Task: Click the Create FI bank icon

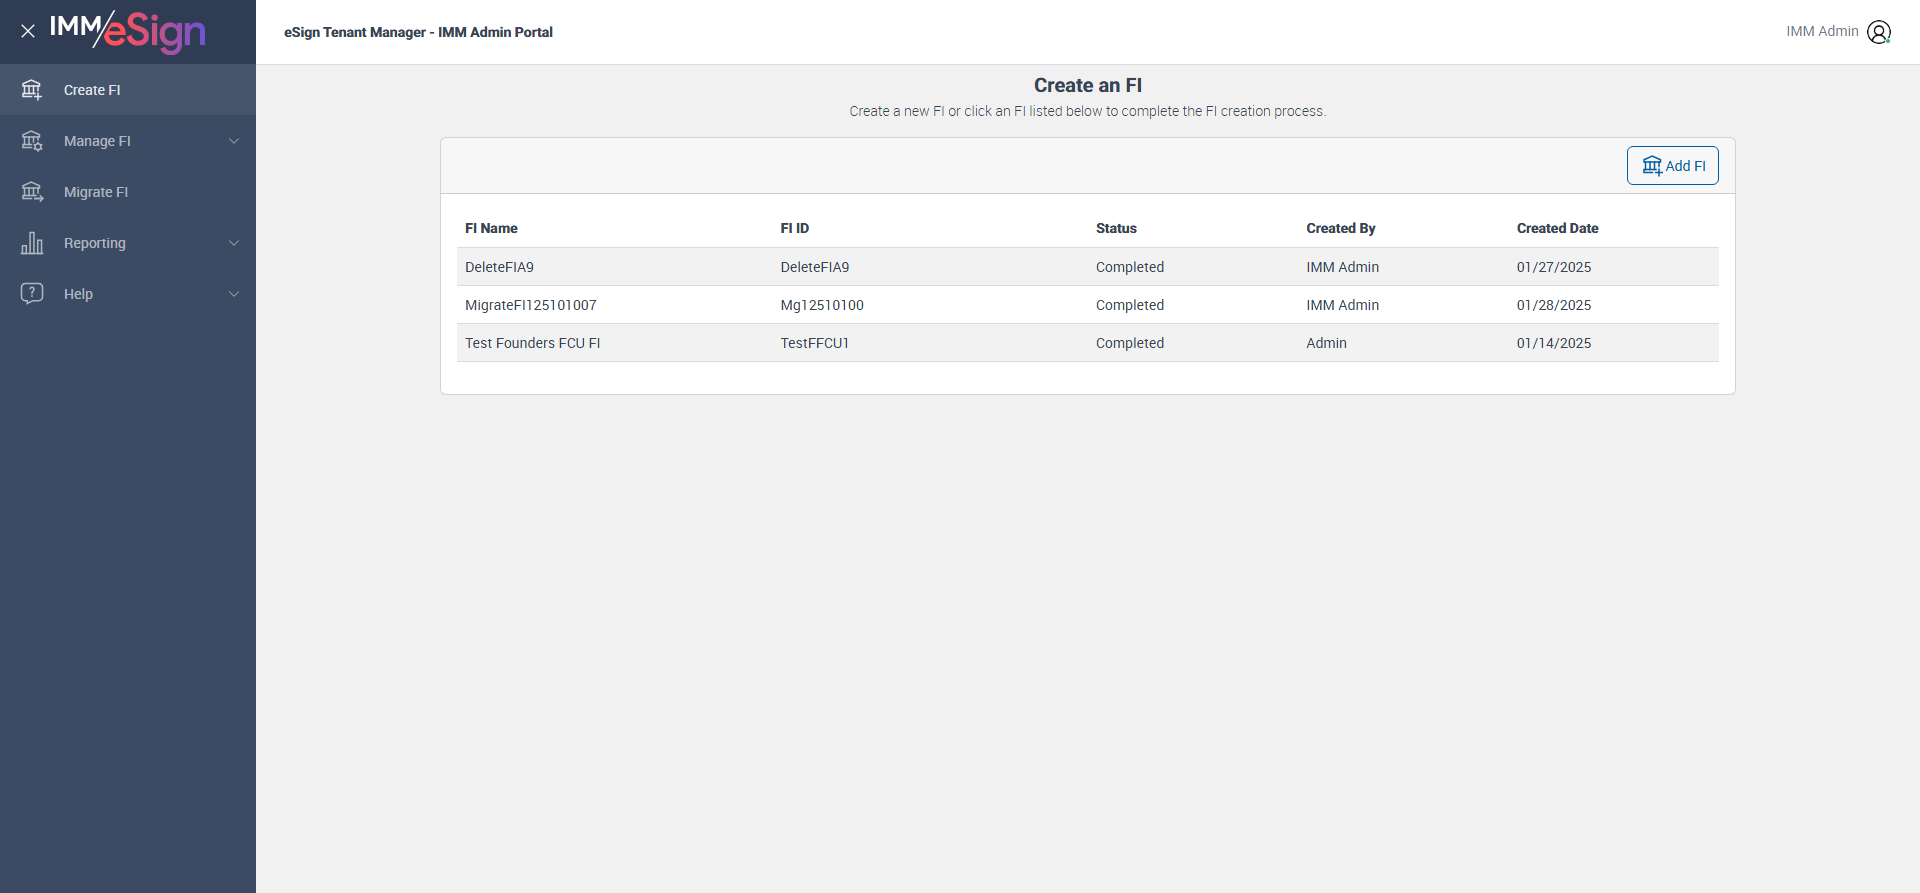Action: point(32,90)
